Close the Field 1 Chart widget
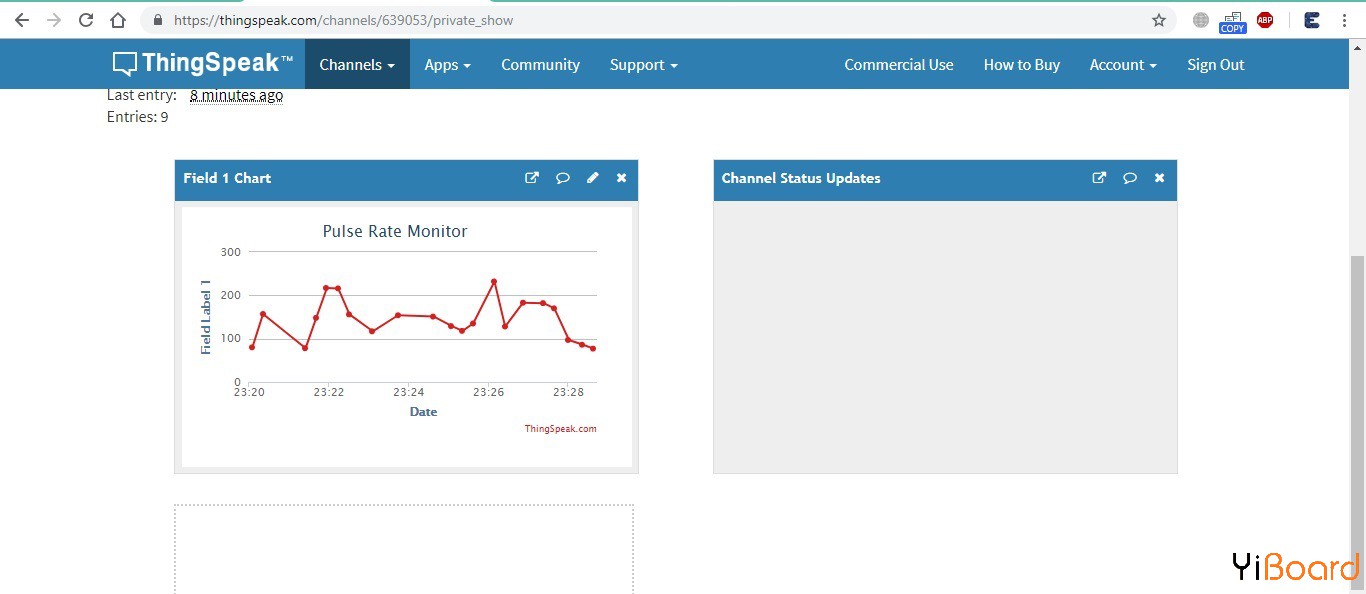Image resolution: width=1366 pixels, height=594 pixels. (x=621, y=178)
